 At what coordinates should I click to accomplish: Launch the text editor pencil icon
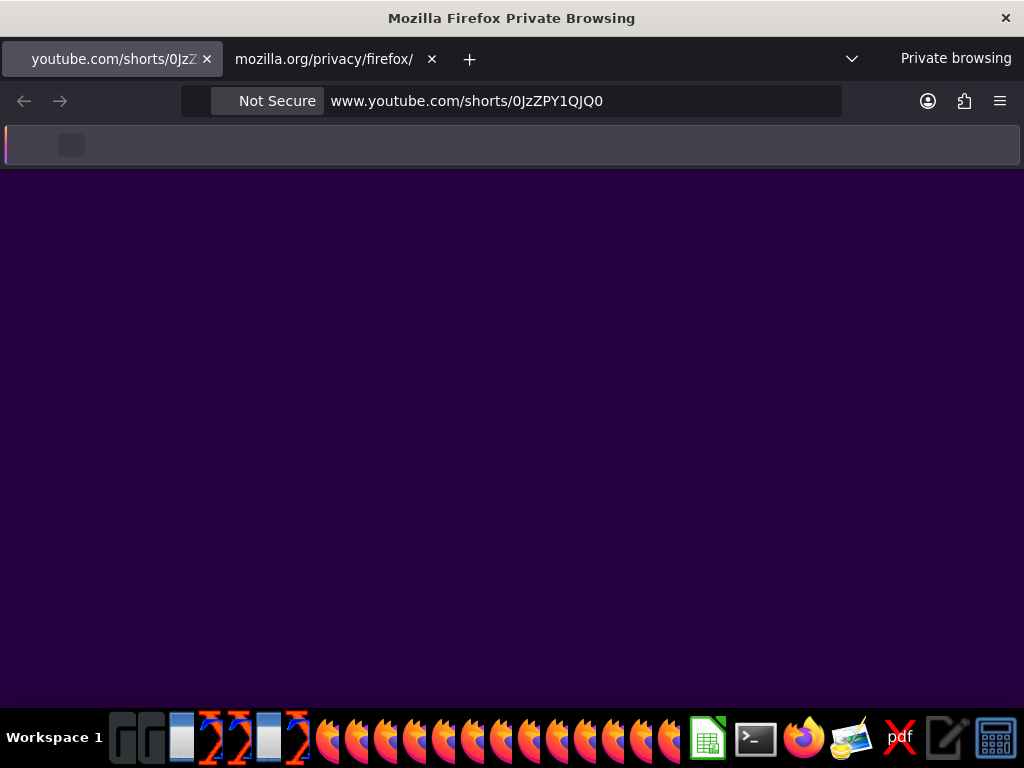tap(948, 739)
